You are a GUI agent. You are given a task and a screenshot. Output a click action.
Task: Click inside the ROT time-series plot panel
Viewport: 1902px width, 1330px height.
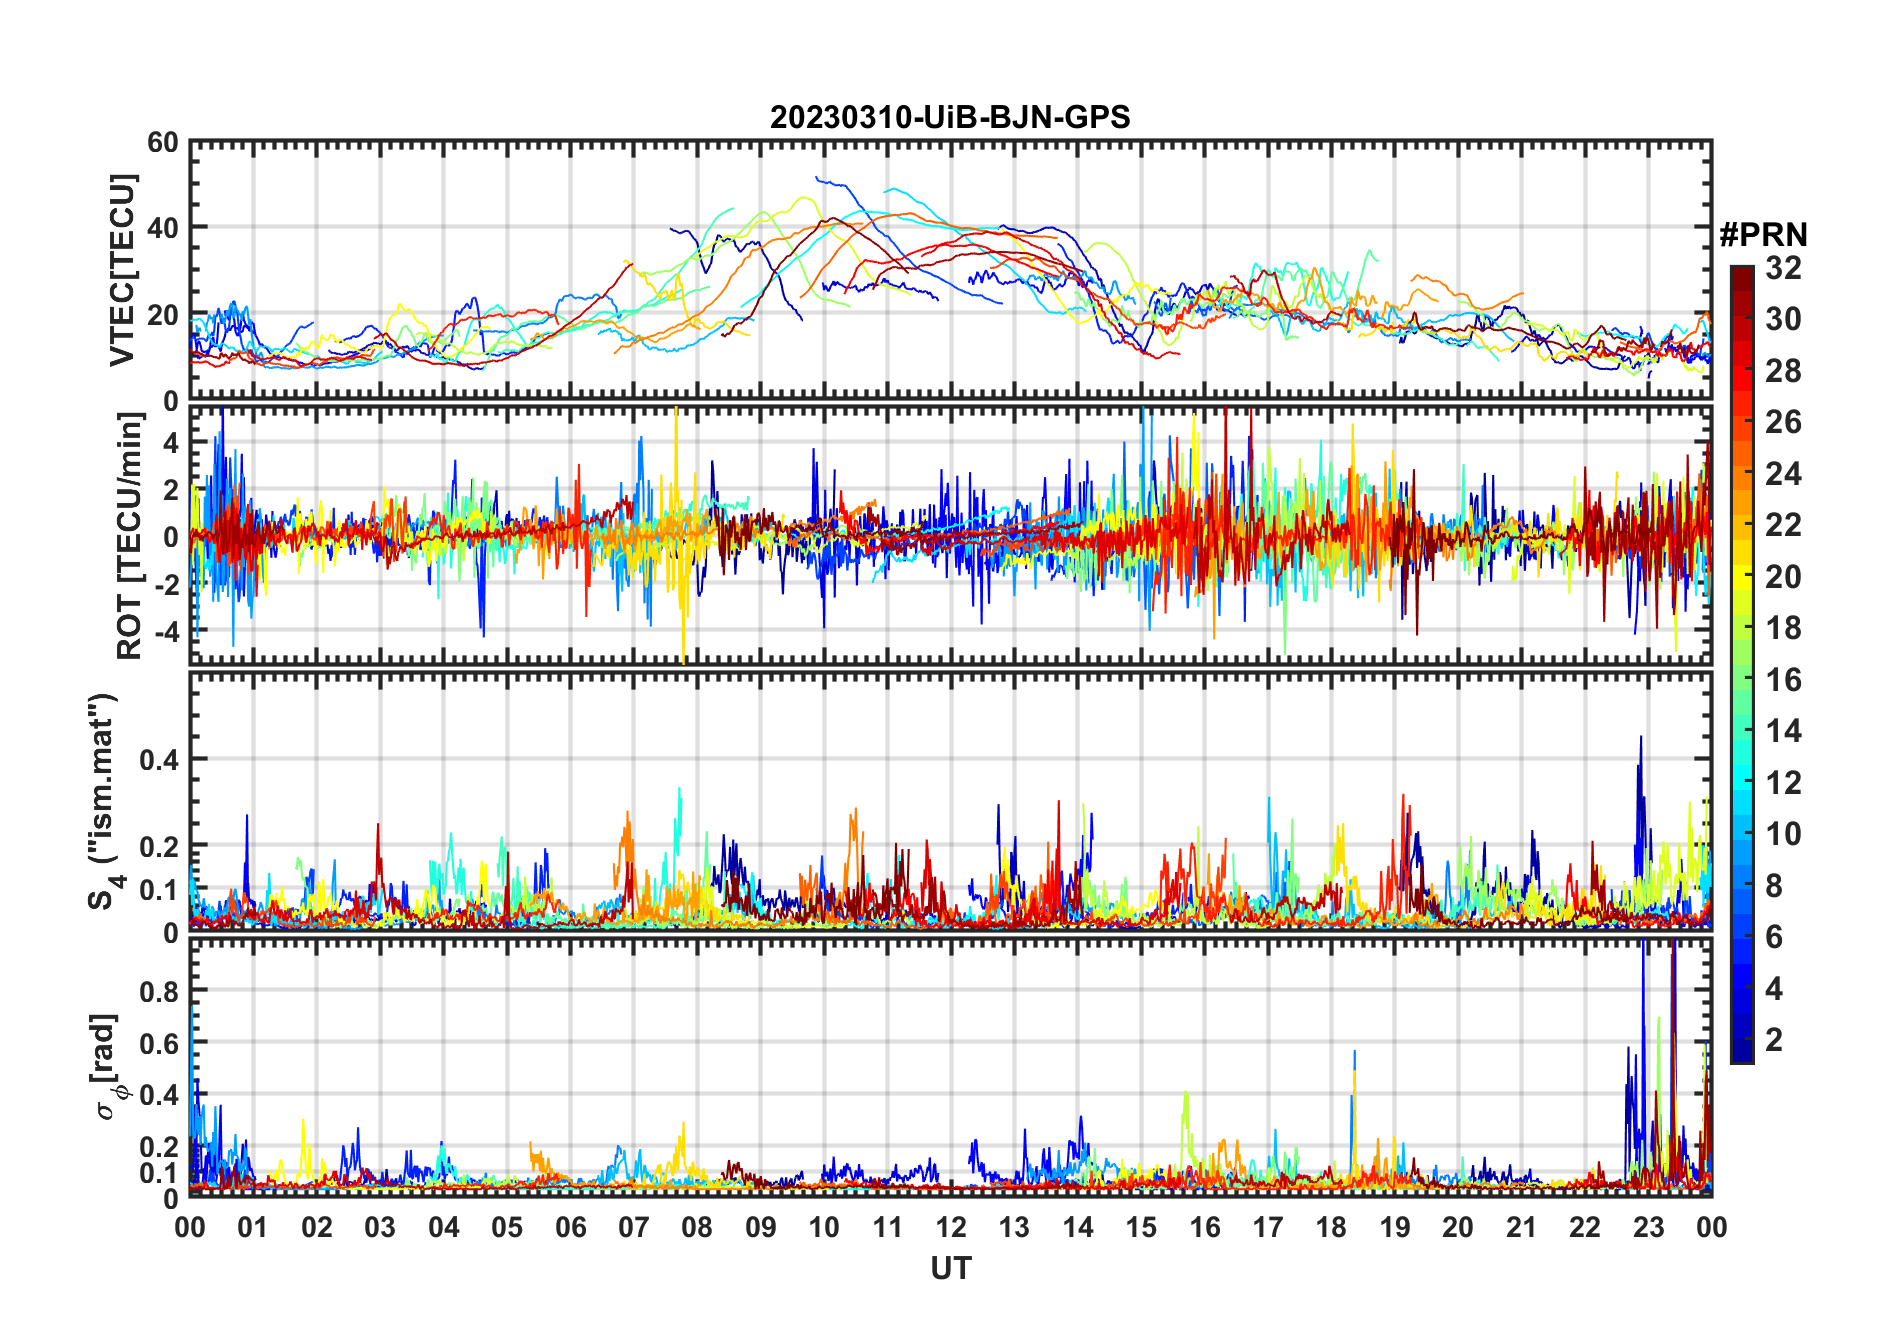point(950,534)
